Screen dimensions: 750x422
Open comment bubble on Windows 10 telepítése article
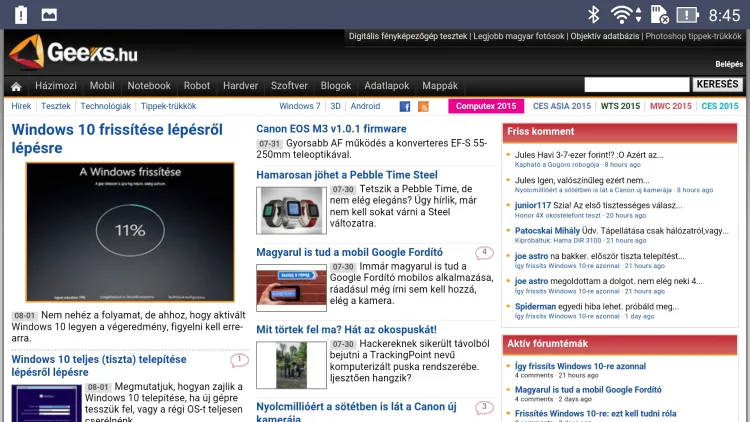pyautogui.click(x=239, y=360)
